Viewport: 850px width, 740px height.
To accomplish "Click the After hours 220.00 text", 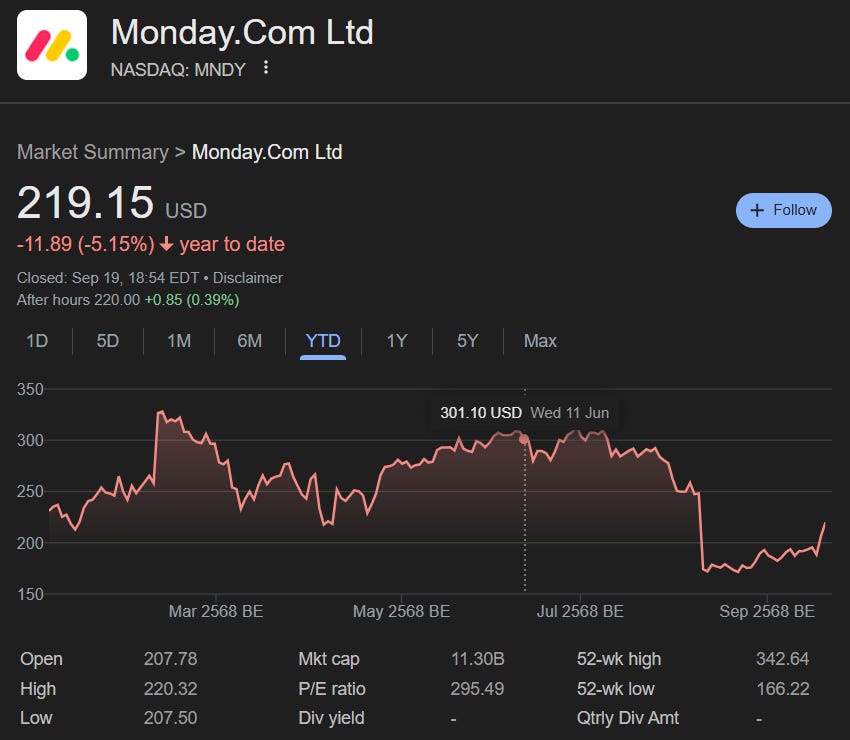I will tap(78, 300).
